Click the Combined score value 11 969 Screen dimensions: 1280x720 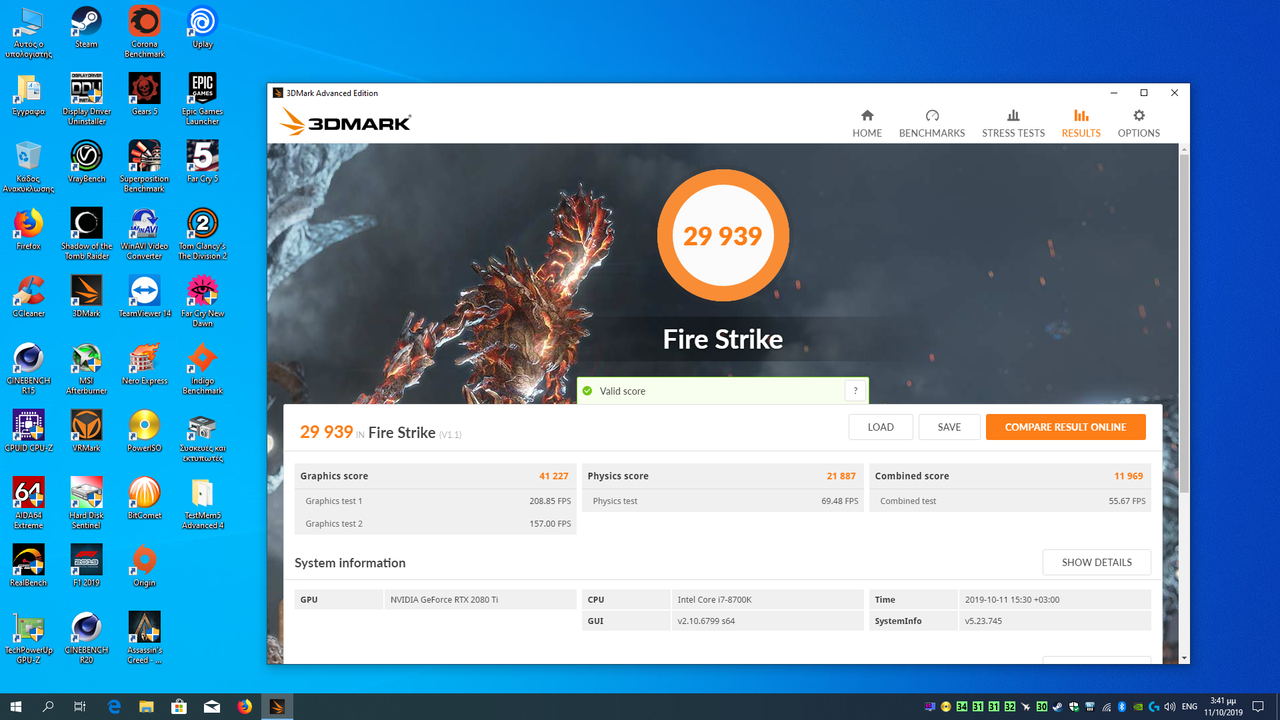(x=1129, y=476)
